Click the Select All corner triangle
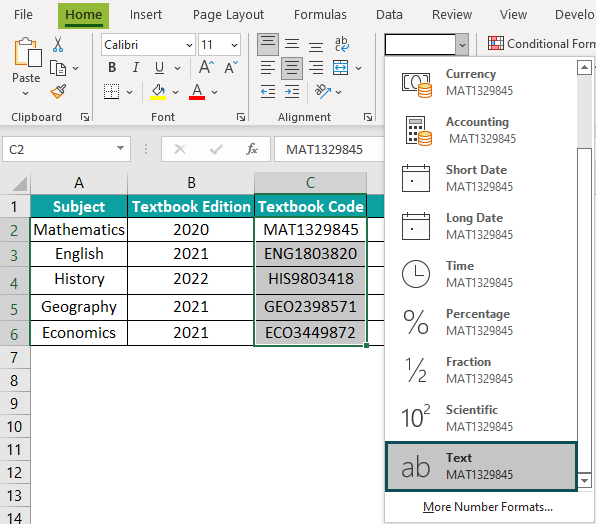The height and width of the screenshot is (524, 596). click(19, 184)
